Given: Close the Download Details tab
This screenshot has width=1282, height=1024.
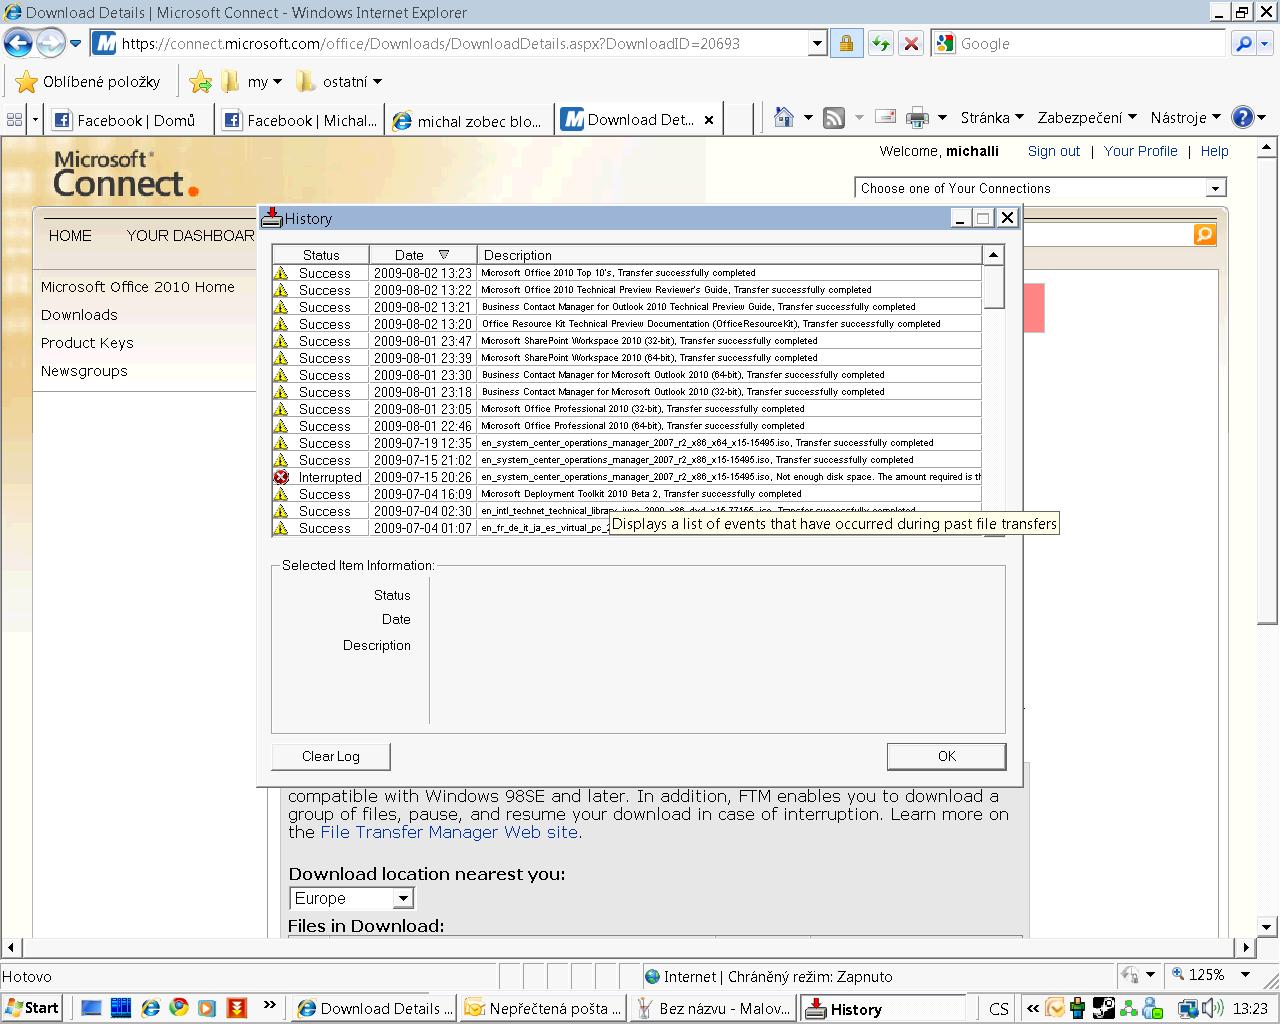Looking at the screenshot, I should (709, 119).
